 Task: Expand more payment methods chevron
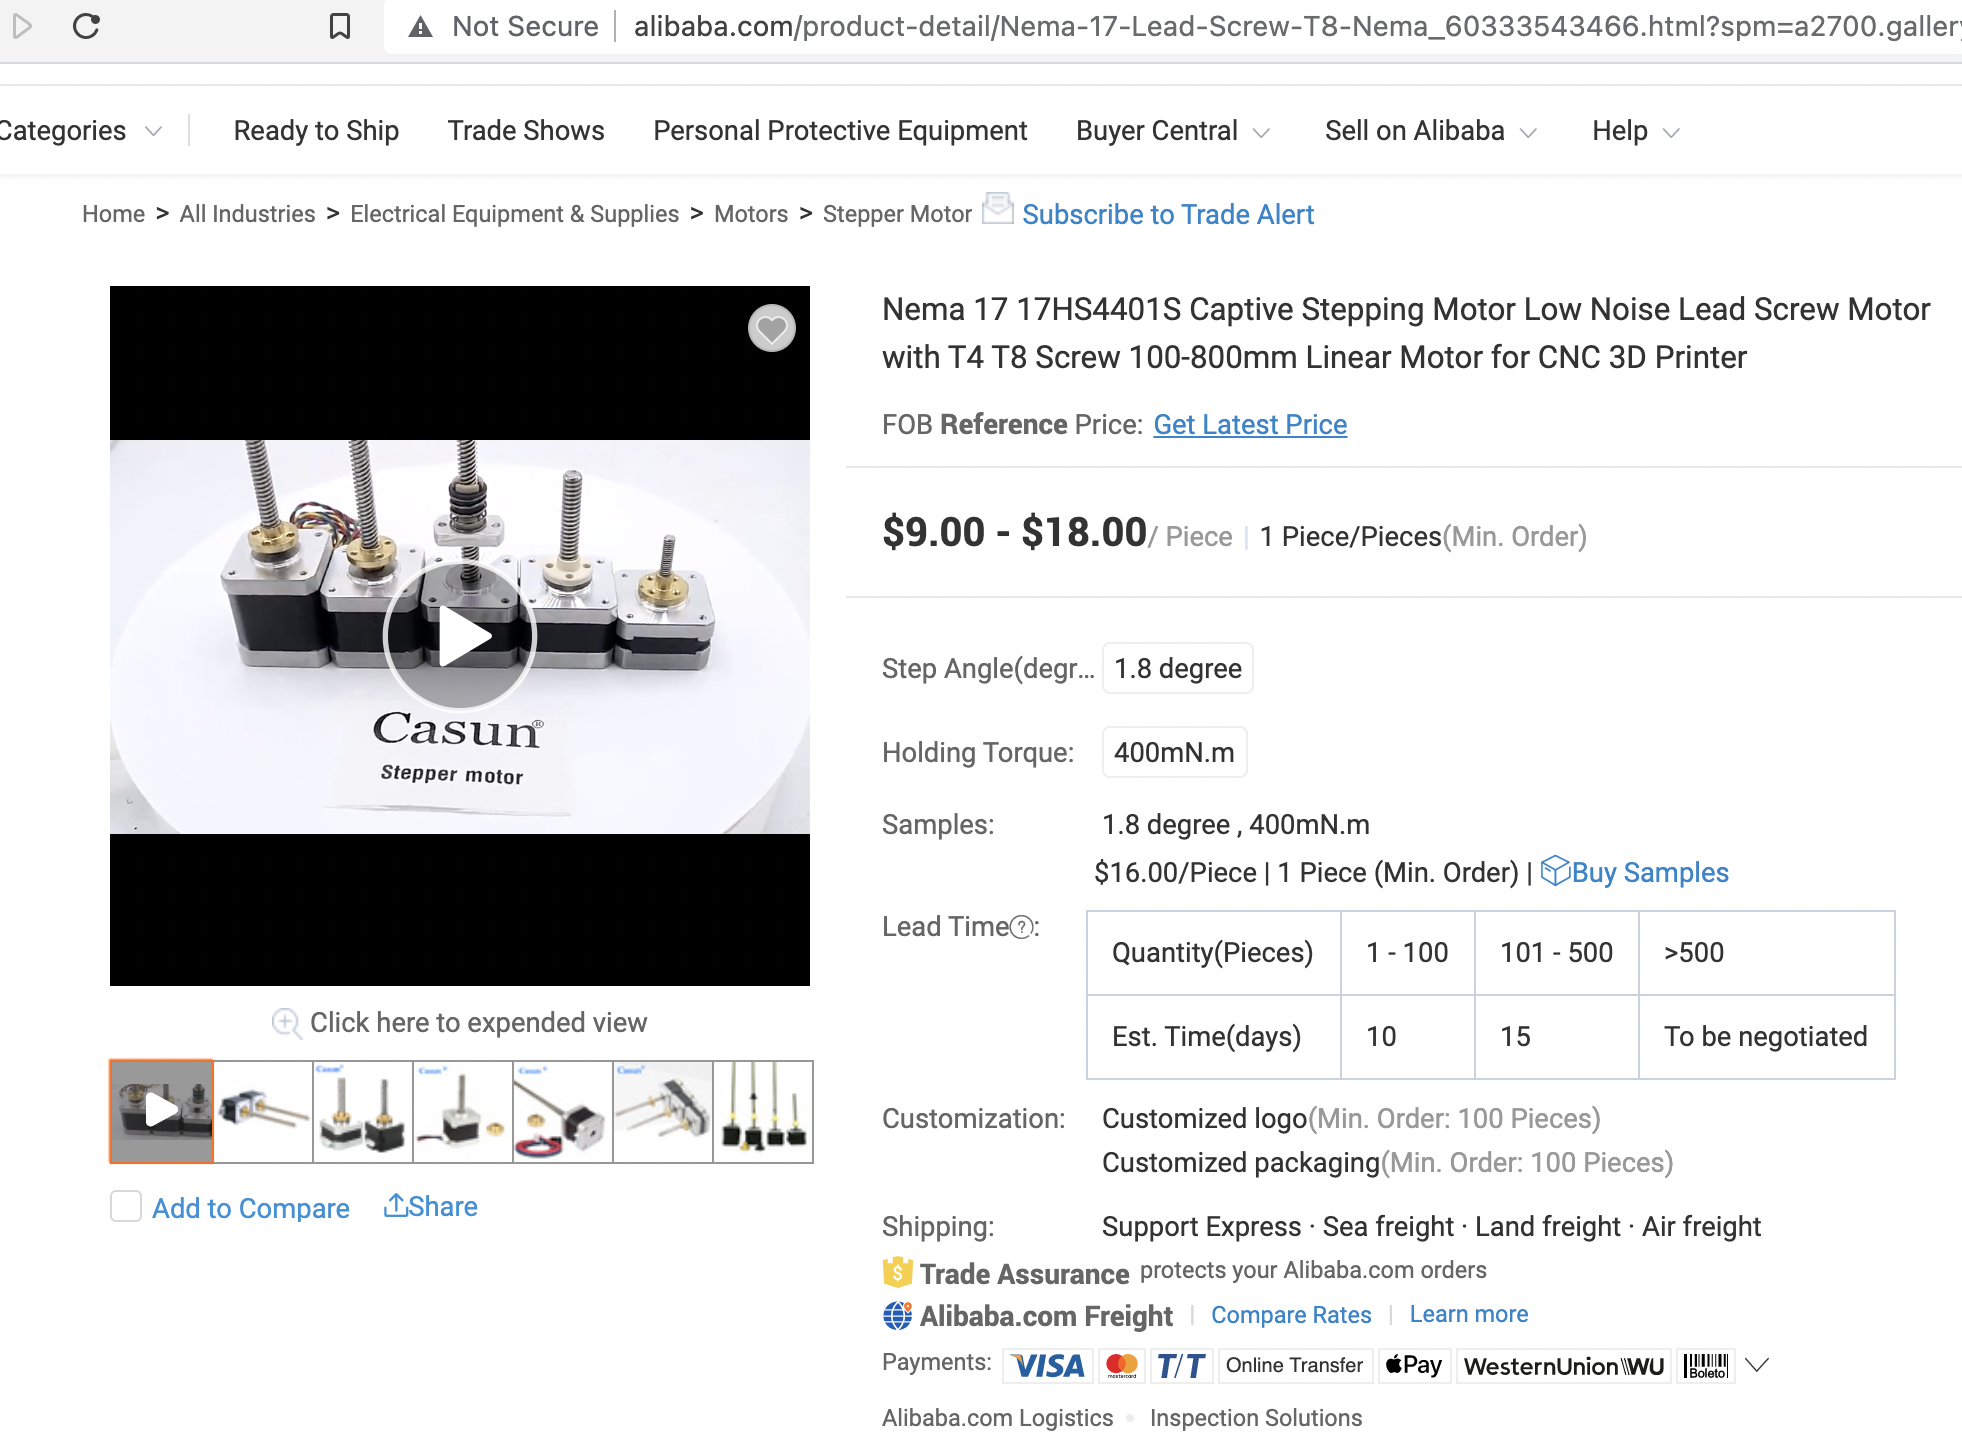coord(1757,1365)
